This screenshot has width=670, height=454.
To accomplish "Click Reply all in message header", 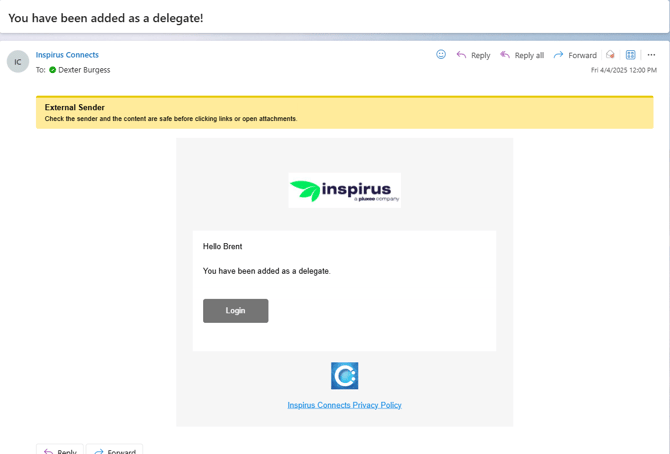I will 522,55.
